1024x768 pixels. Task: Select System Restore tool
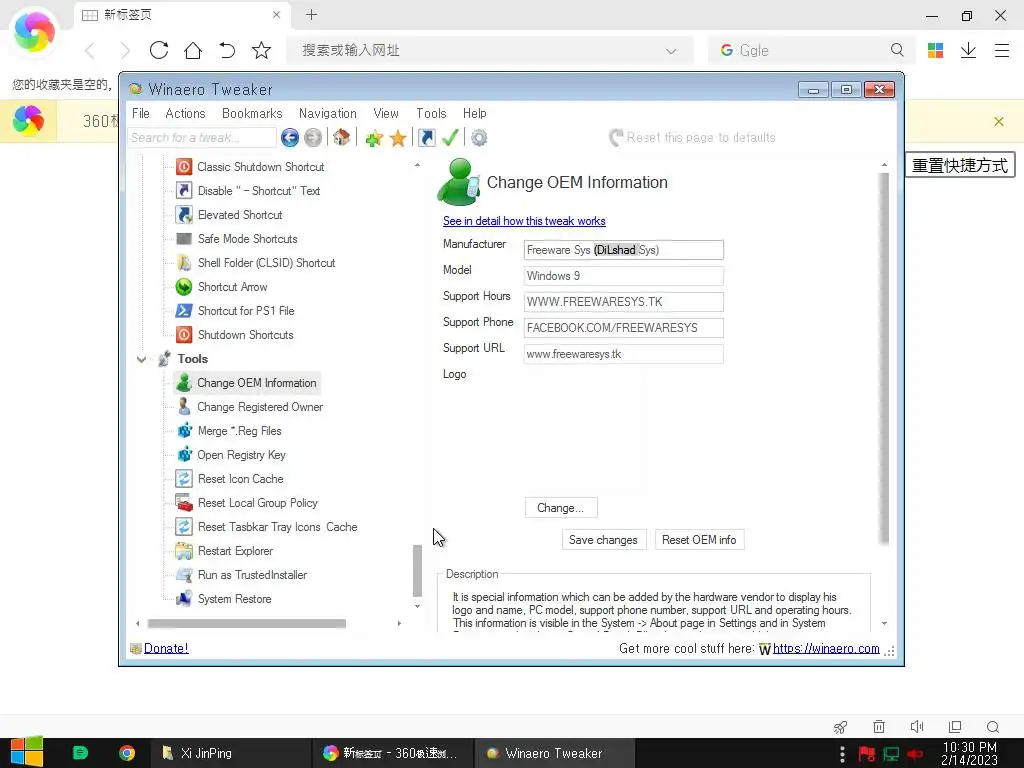pyautogui.click(x=234, y=599)
